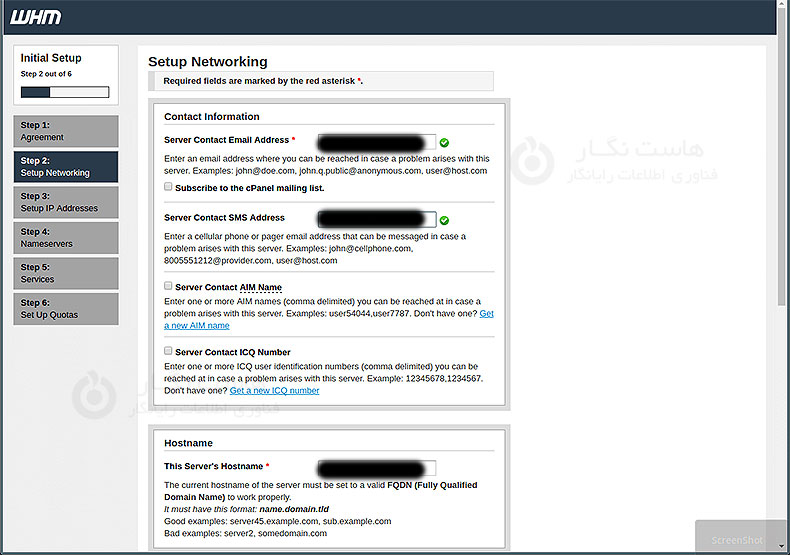Click the Server Contact Email Address field
The width and height of the screenshot is (790, 555).
pyautogui.click(x=376, y=142)
